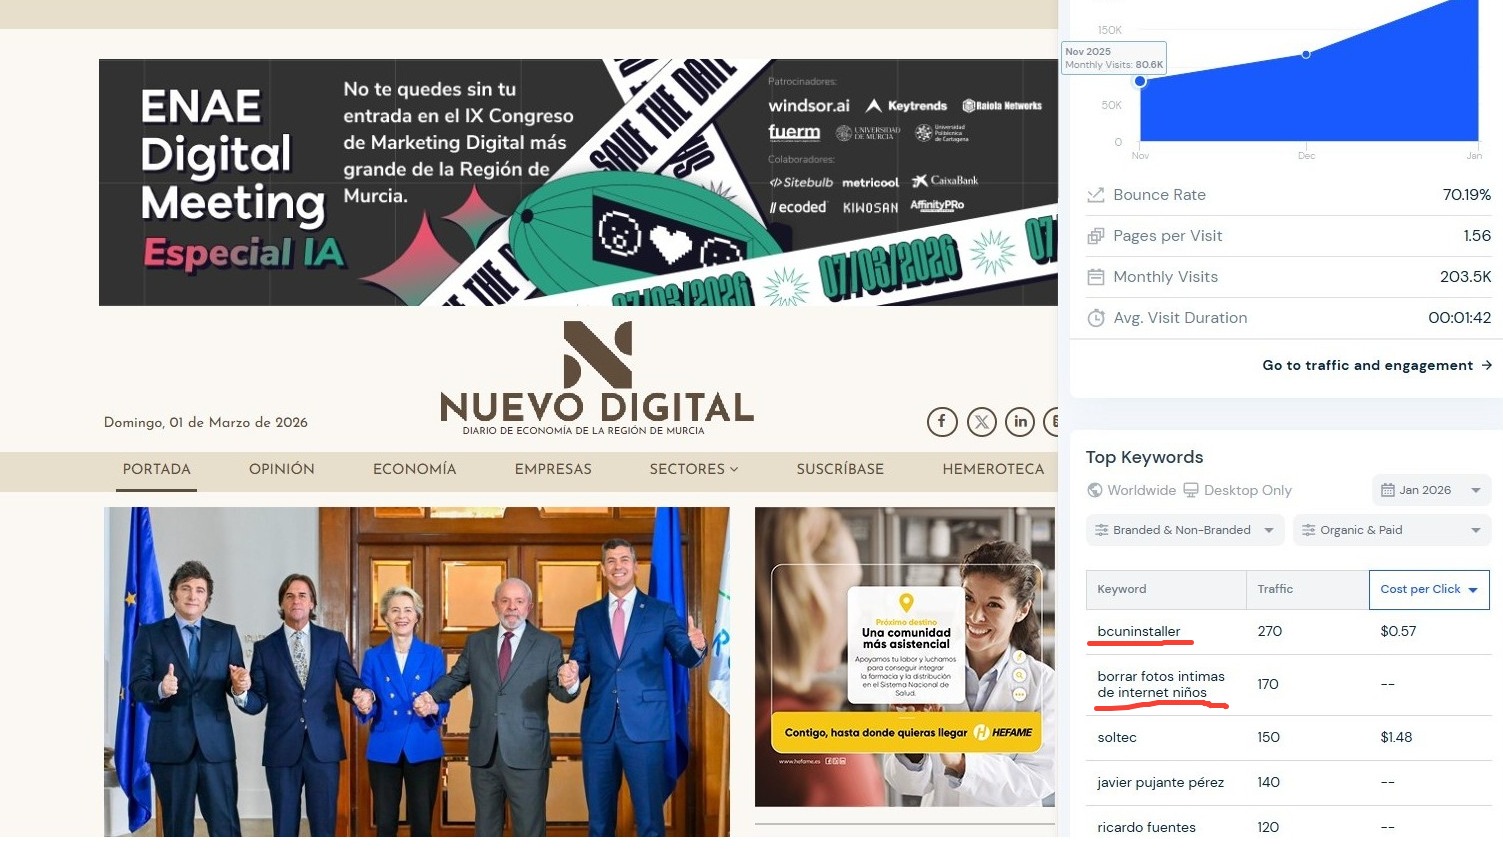Click the Worldwide globe icon
Image resolution: width=1503 pixels, height=857 pixels.
point(1095,490)
